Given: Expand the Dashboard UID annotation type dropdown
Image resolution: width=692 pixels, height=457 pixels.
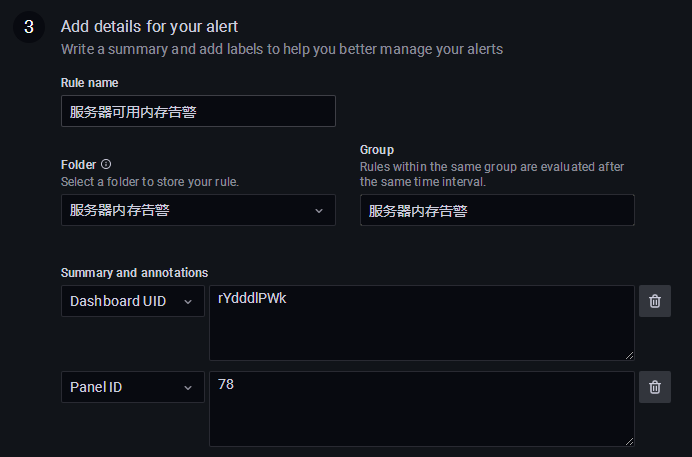Looking at the screenshot, I should coord(133,301).
